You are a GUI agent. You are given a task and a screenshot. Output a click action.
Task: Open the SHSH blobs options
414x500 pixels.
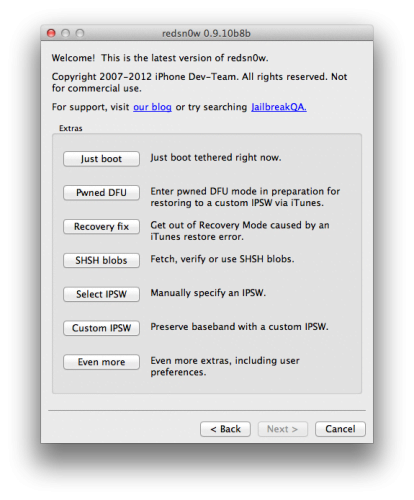[101, 260]
